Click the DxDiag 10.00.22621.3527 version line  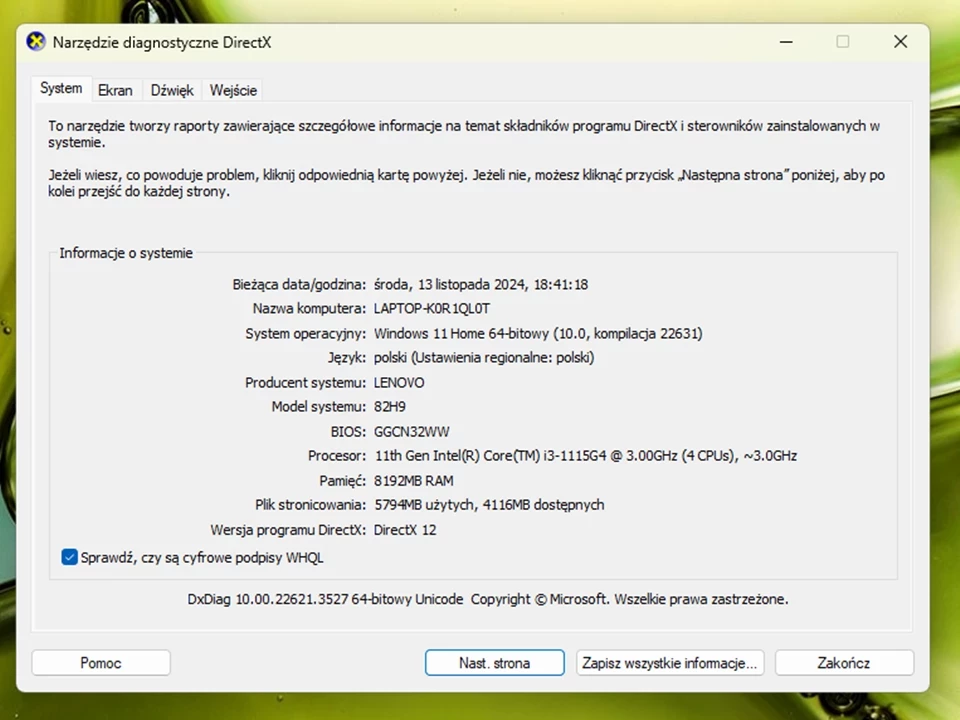click(x=488, y=599)
